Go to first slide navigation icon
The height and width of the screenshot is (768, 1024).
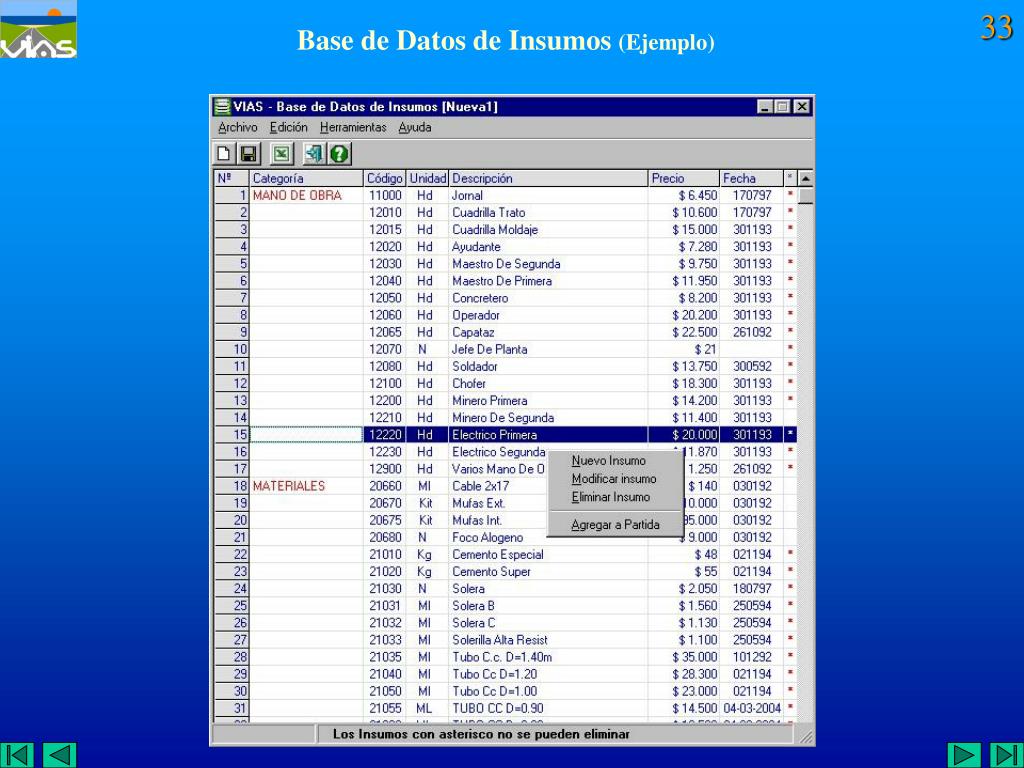[x=18, y=754]
